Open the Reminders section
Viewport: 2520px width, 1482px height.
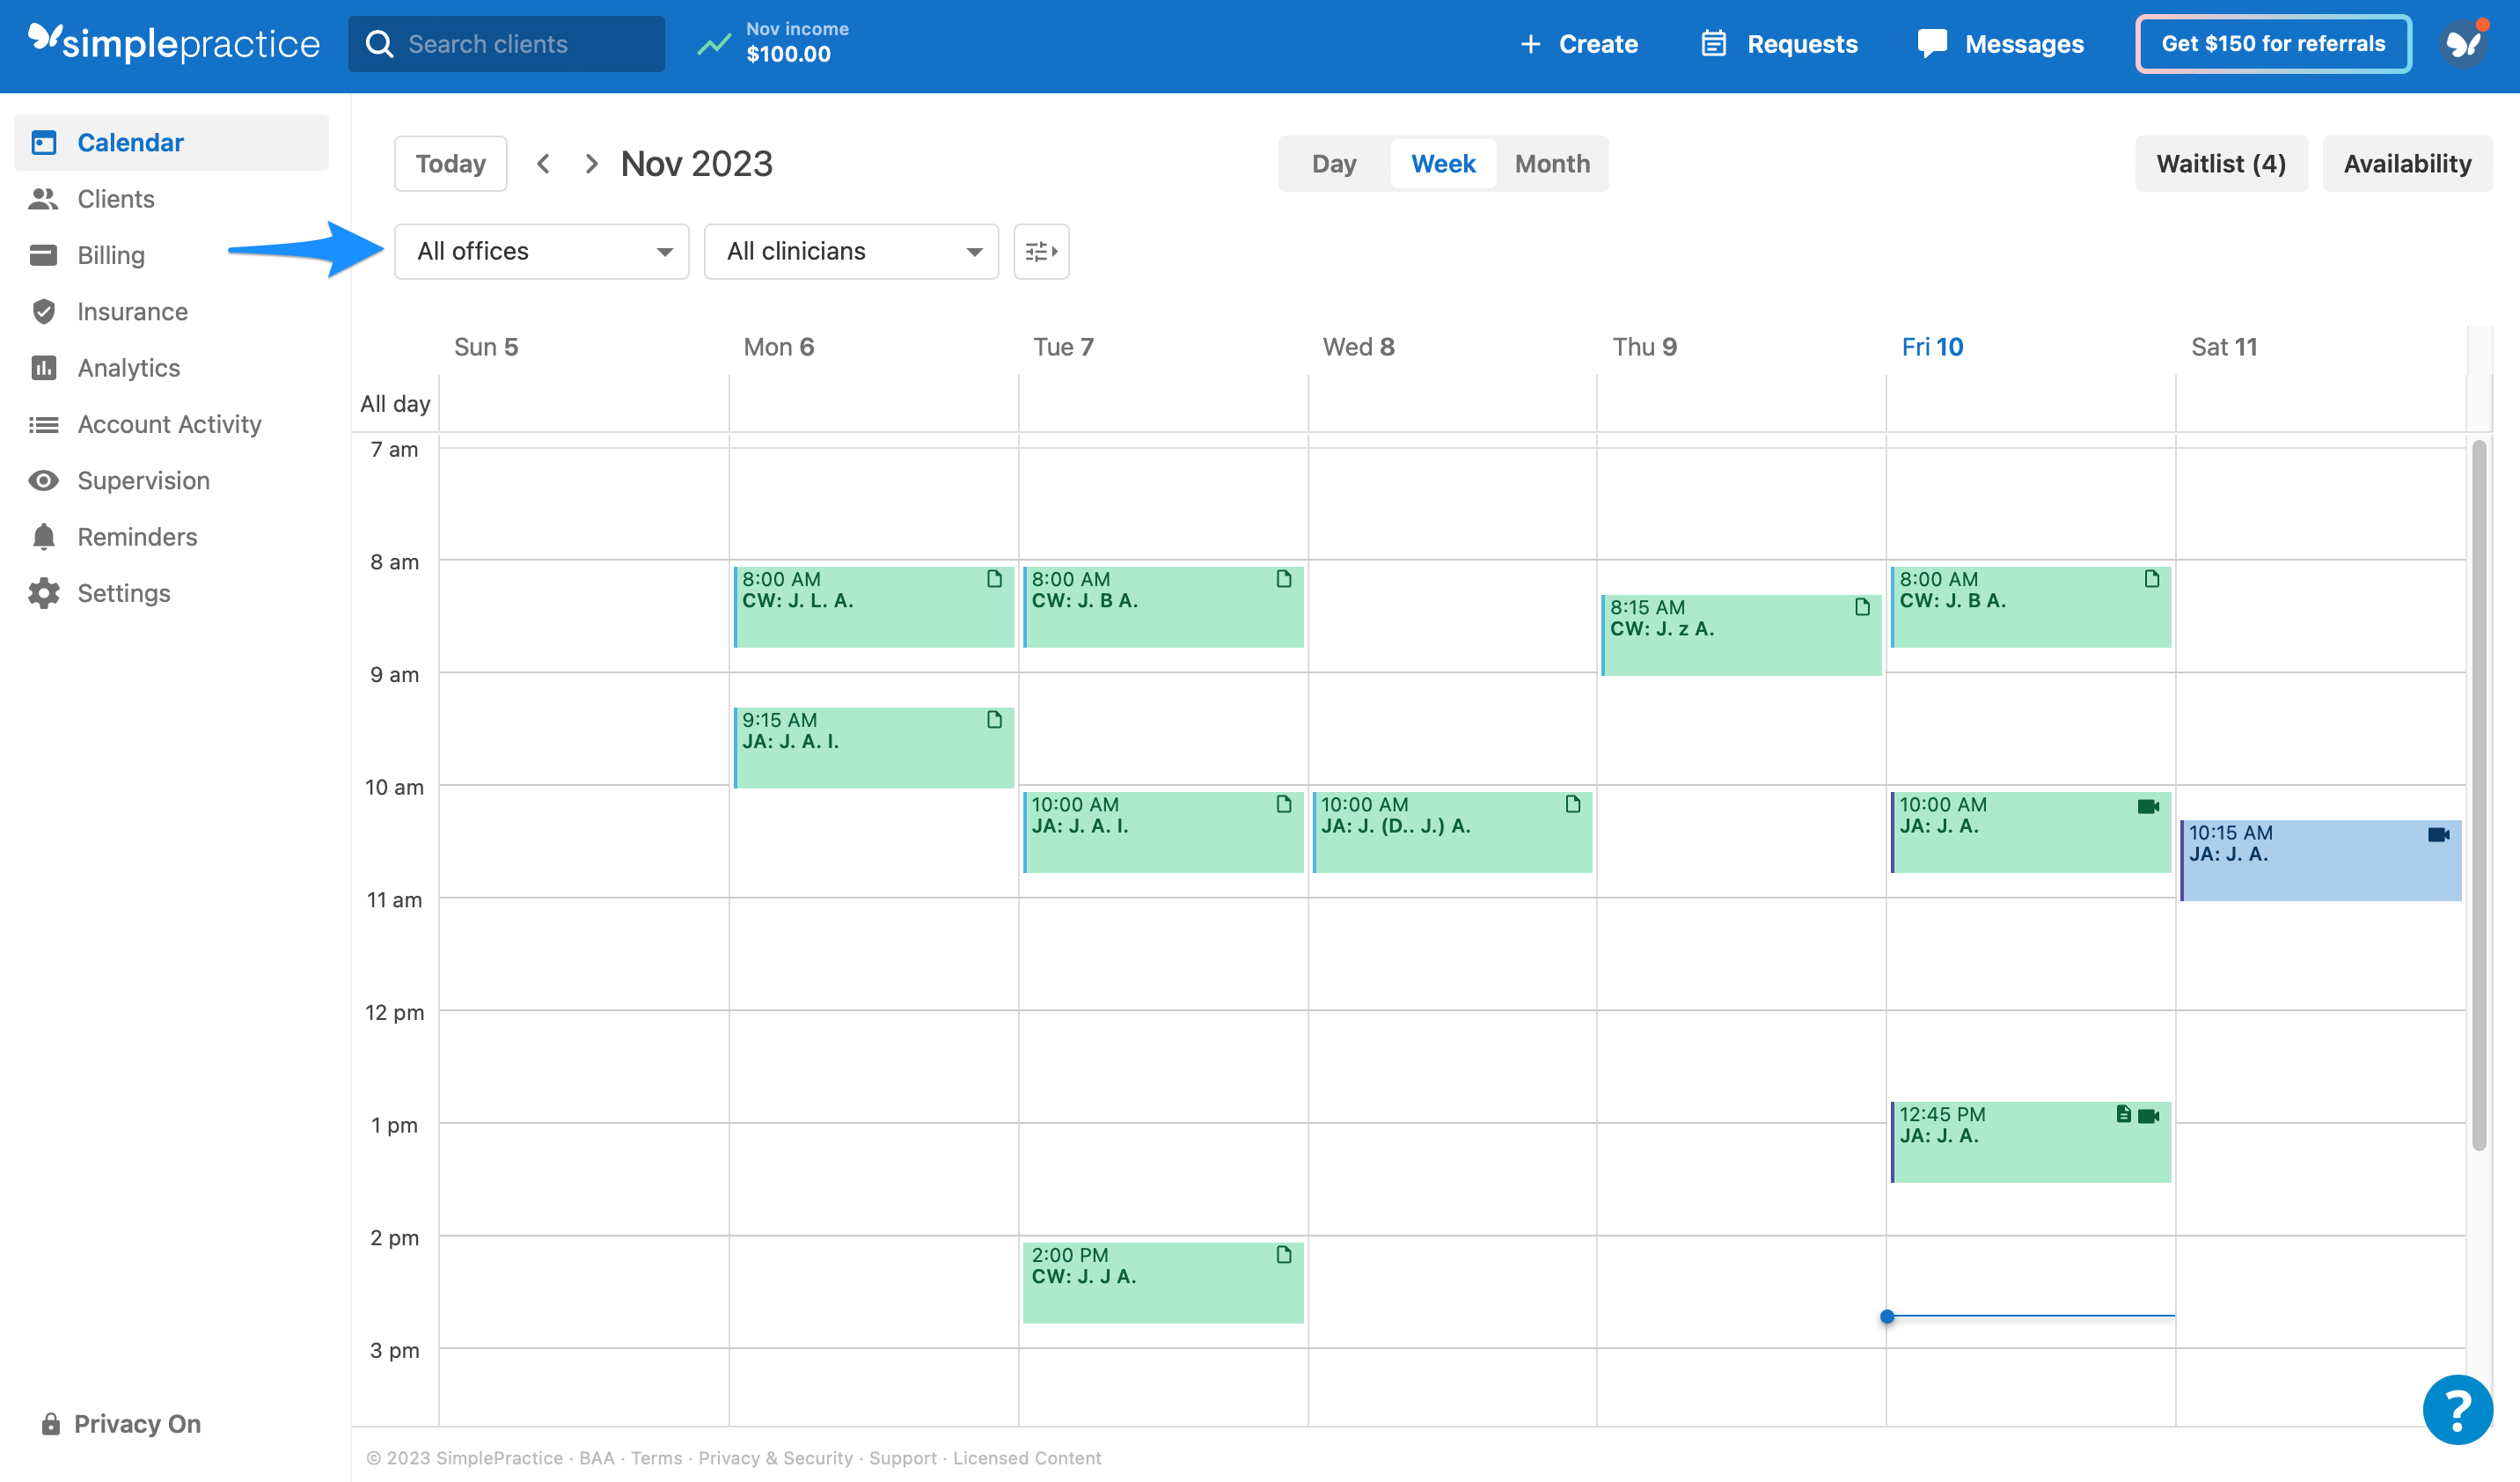137,536
